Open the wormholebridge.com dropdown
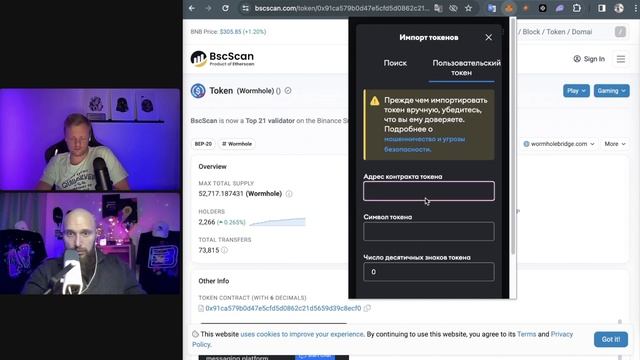This screenshot has height=360, width=640. [x=559, y=144]
